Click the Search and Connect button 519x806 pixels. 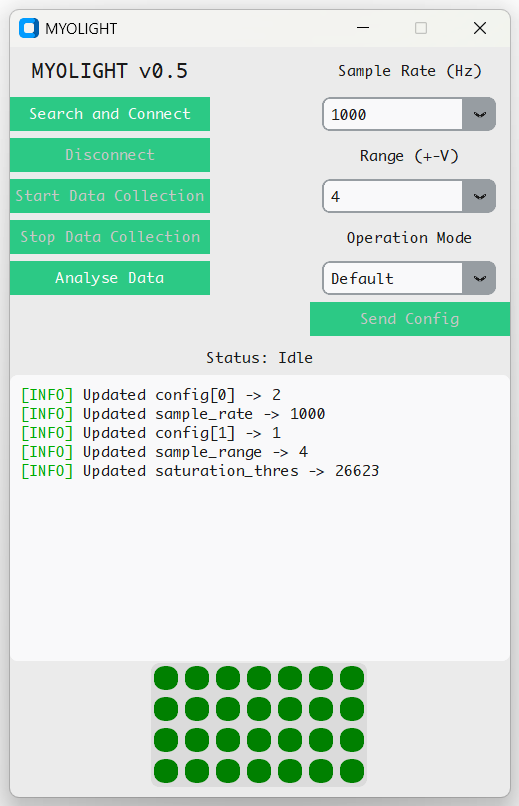click(x=110, y=114)
